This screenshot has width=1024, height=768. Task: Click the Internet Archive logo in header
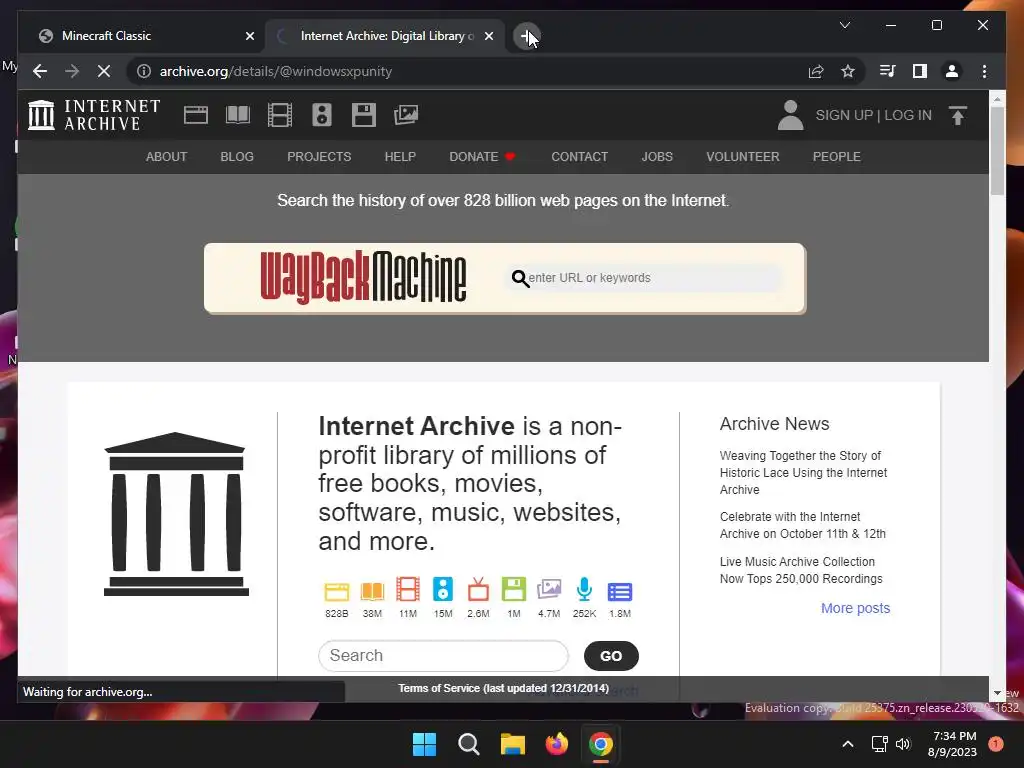(94, 115)
